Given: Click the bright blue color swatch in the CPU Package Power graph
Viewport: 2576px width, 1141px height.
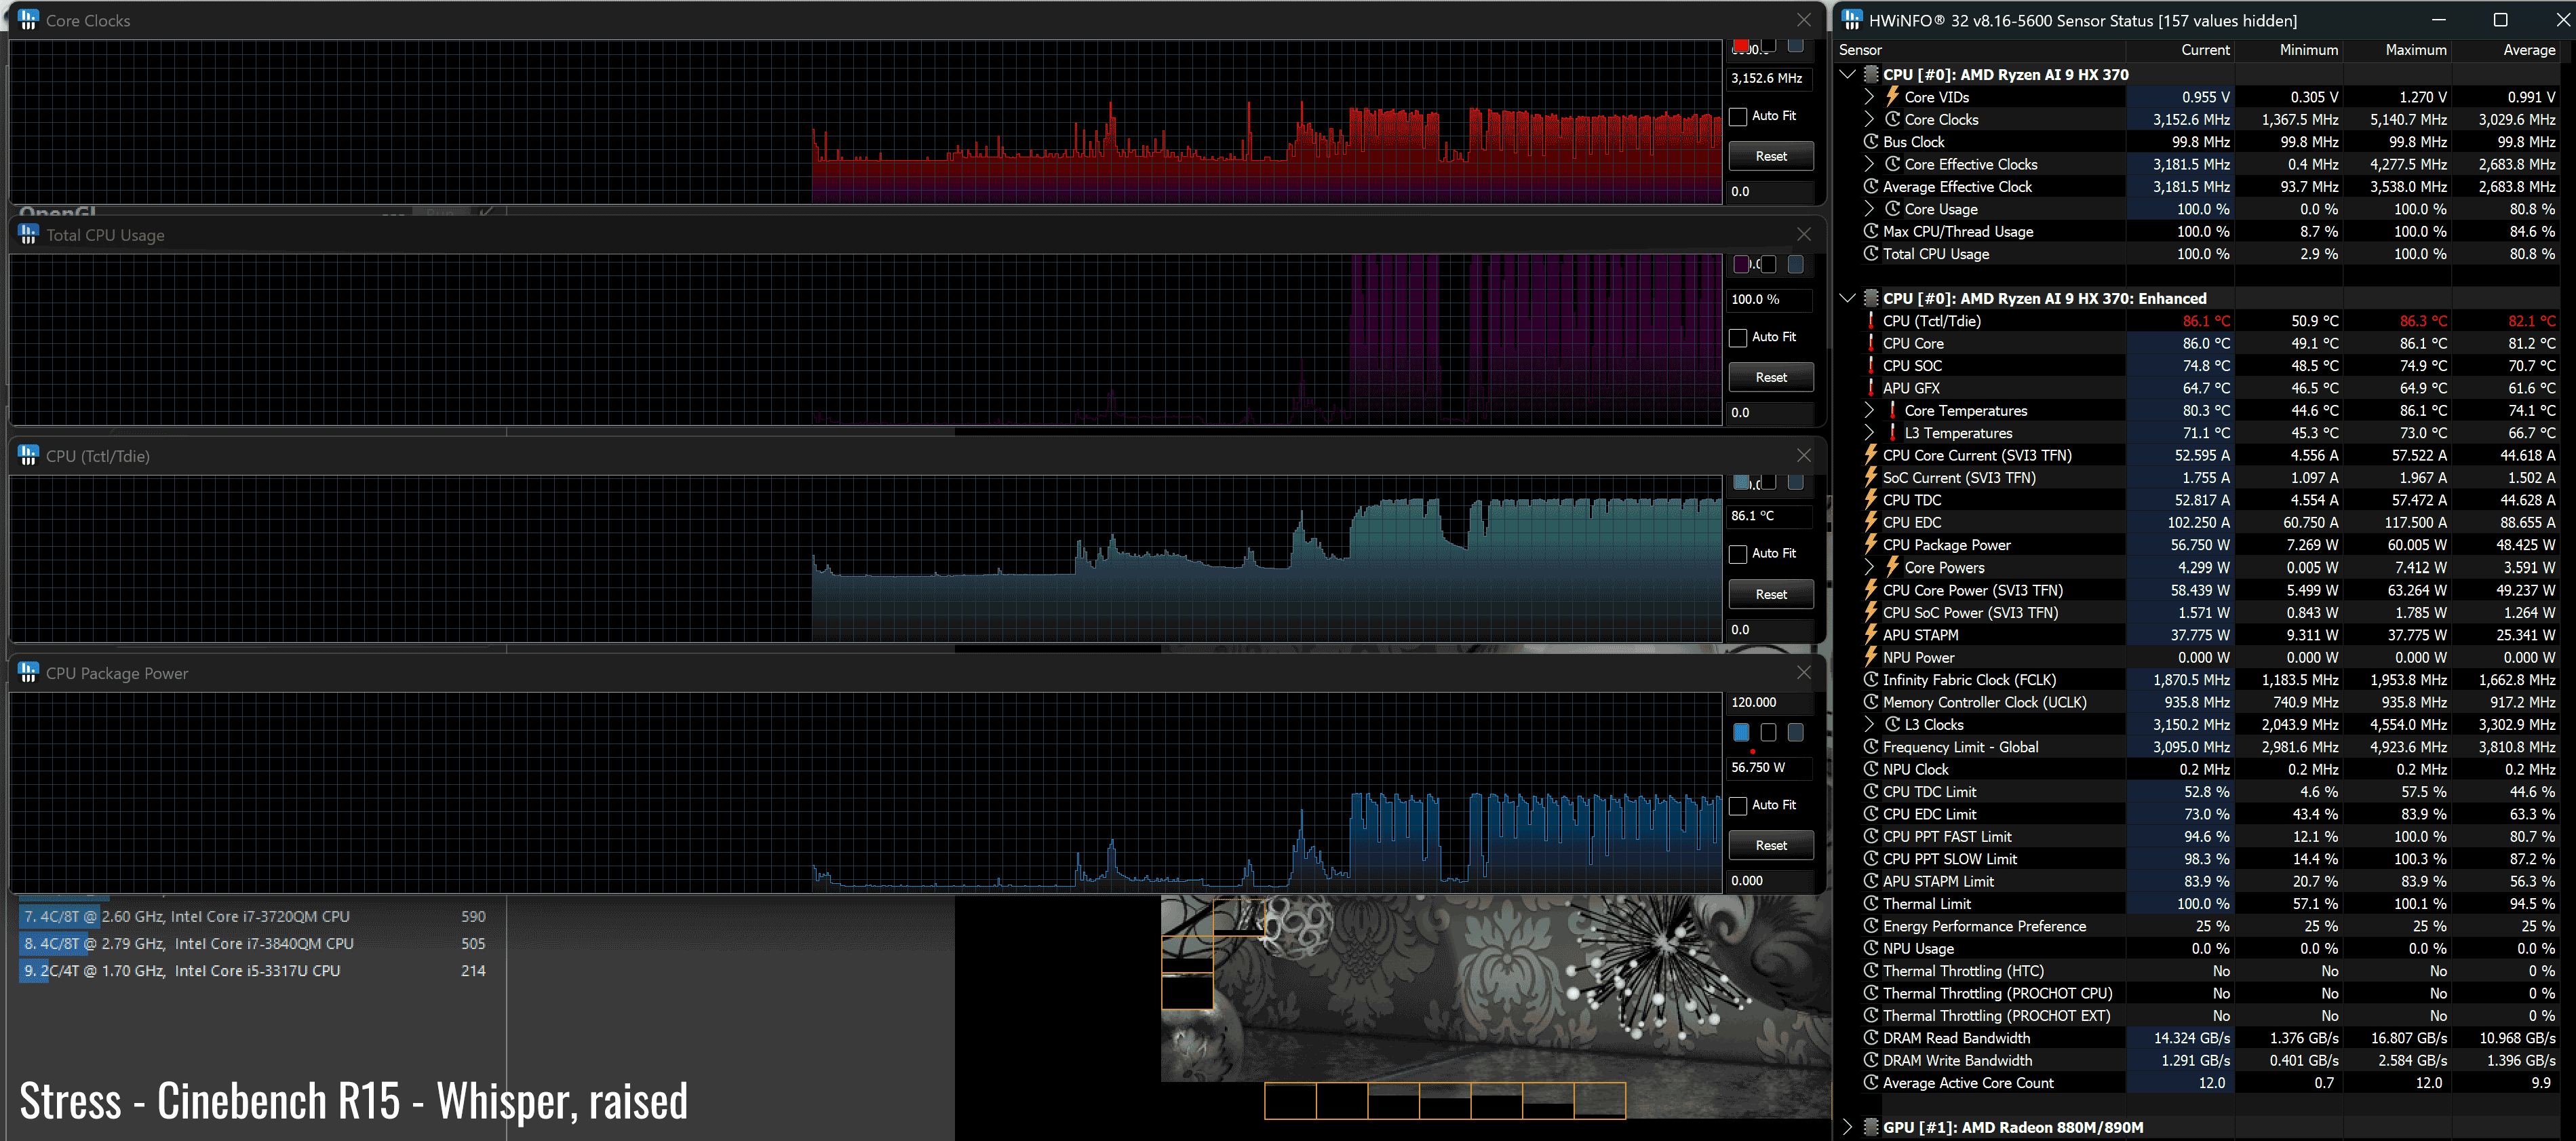Looking at the screenshot, I should pyautogui.click(x=1741, y=732).
